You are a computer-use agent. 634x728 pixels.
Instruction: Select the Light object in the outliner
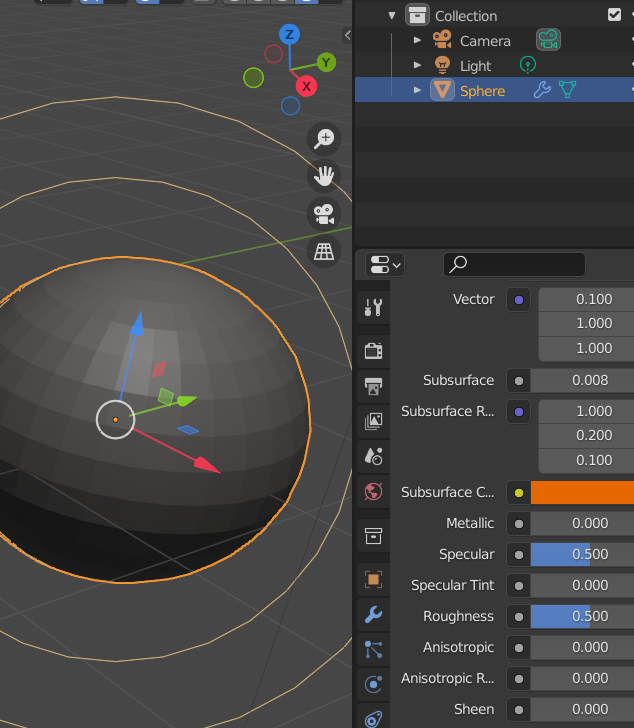pos(475,65)
